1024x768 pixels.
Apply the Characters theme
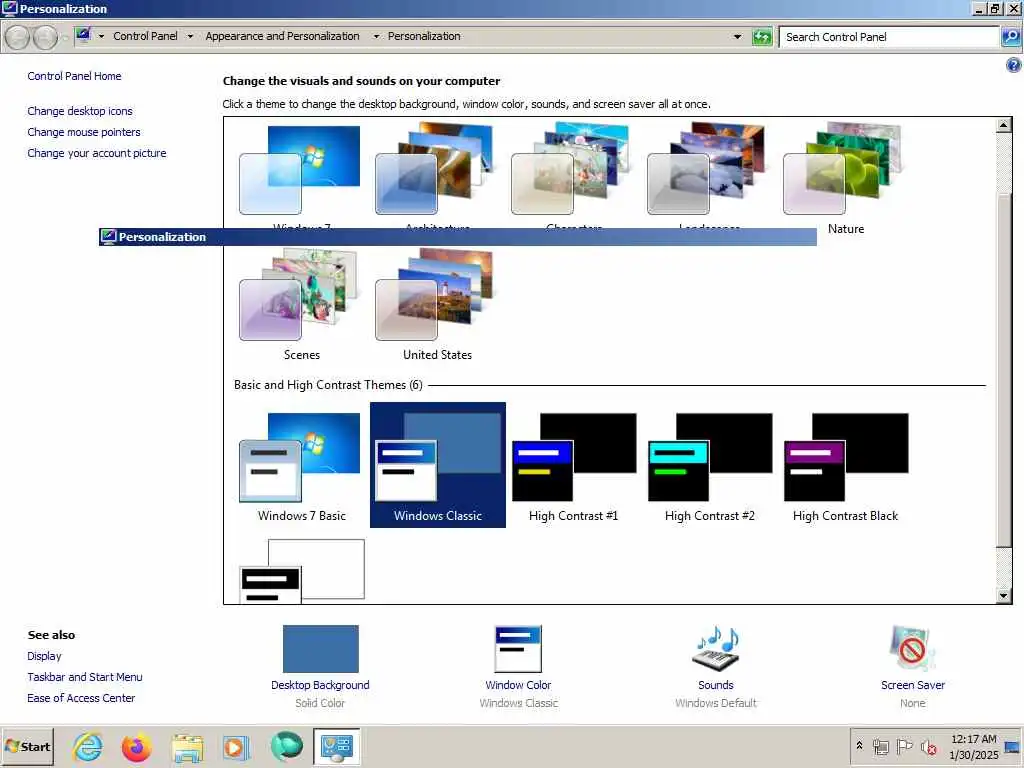[572, 170]
